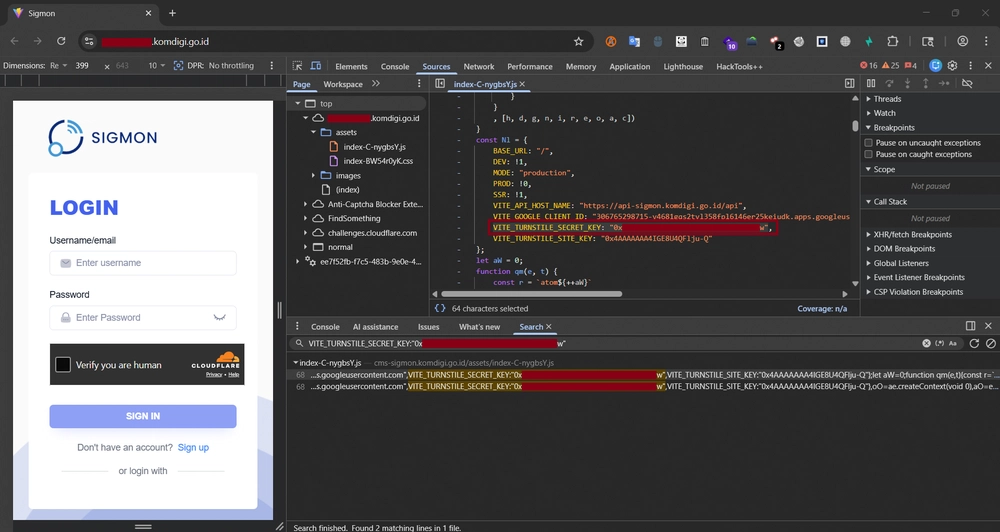
Task: Show more navigator tabs chevron
Action: coord(376,84)
